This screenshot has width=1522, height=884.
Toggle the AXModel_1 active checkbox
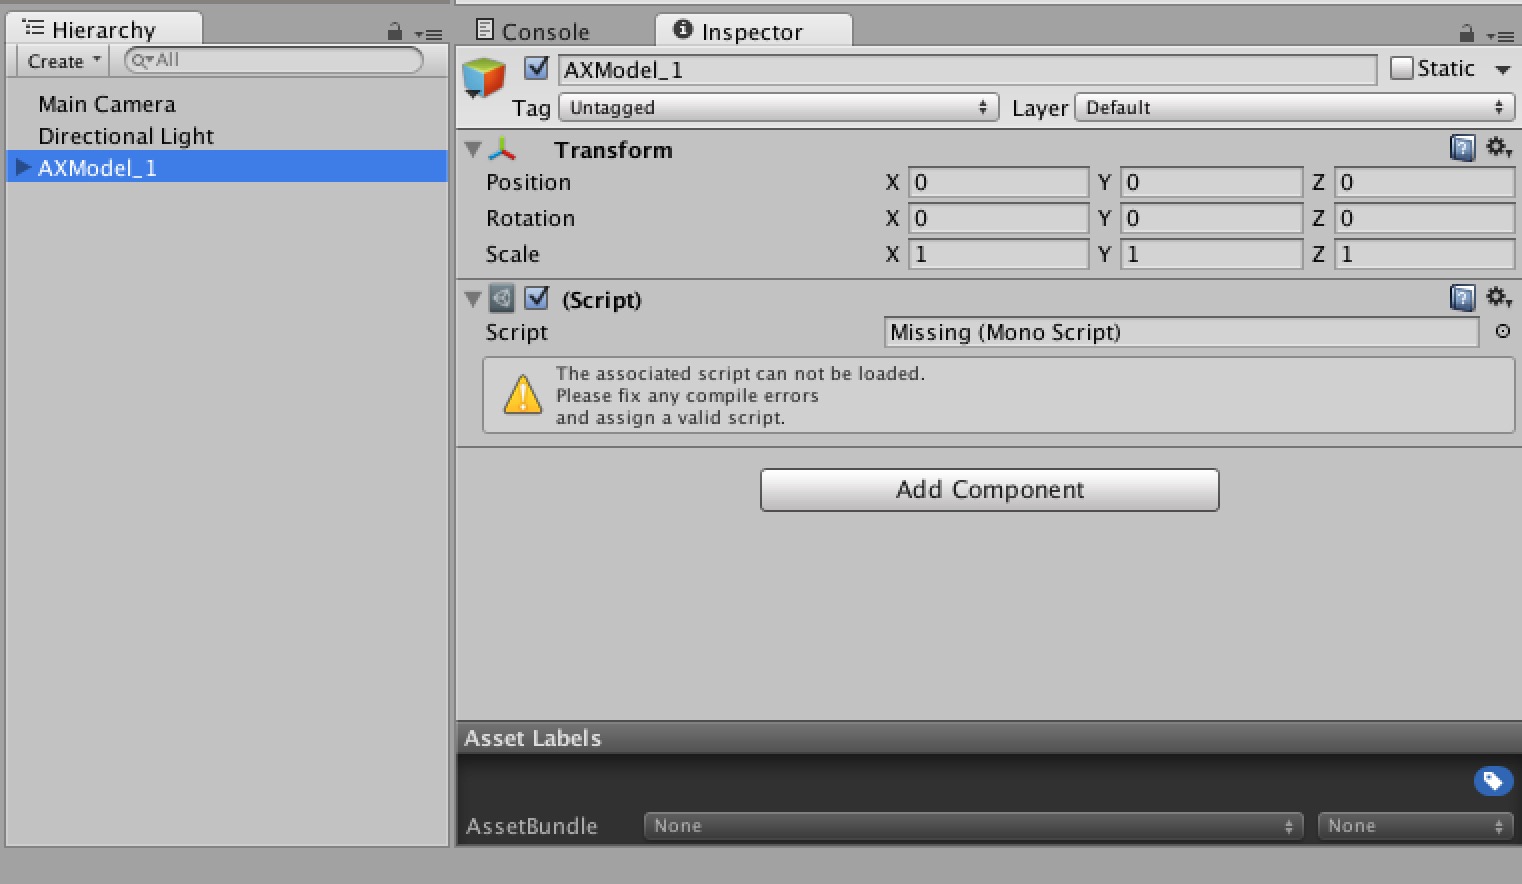click(x=537, y=68)
